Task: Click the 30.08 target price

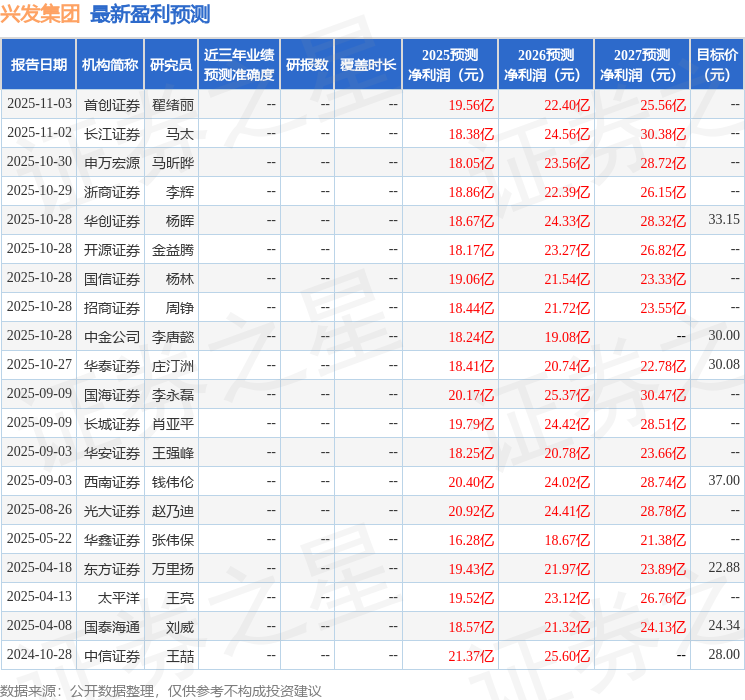Action: pyautogui.click(x=724, y=364)
